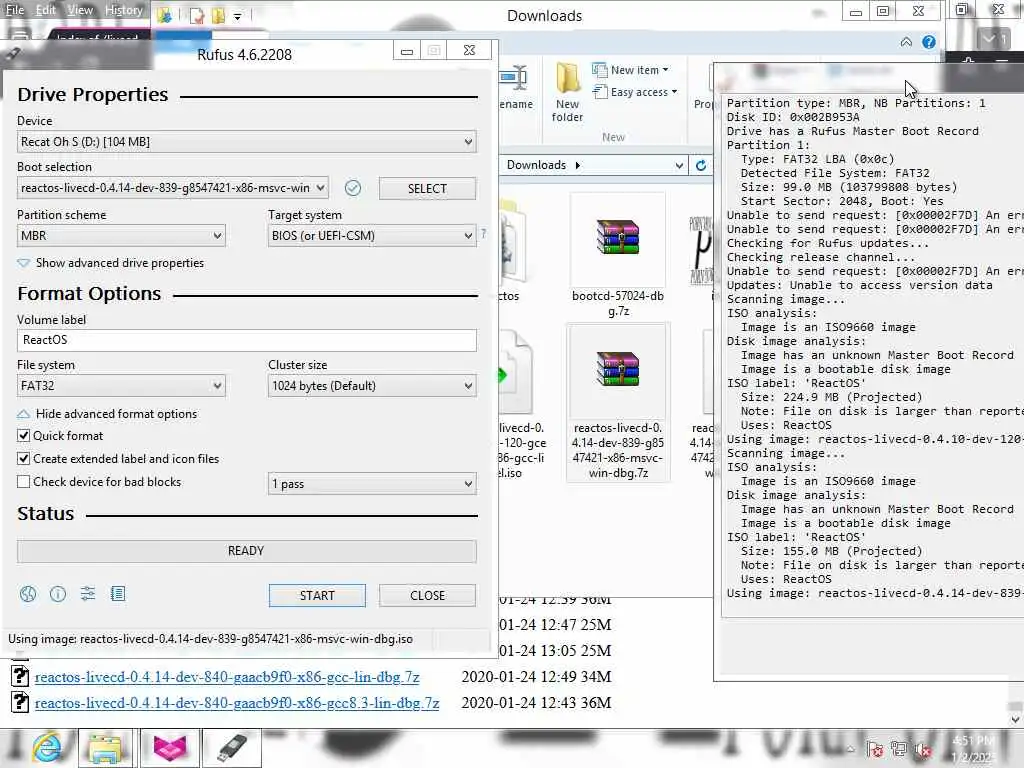This screenshot has width=1024, height=768.
Task: Click the unknown-file icon beside gcc-lin-dbg.7z link
Action: (x=20, y=676)
